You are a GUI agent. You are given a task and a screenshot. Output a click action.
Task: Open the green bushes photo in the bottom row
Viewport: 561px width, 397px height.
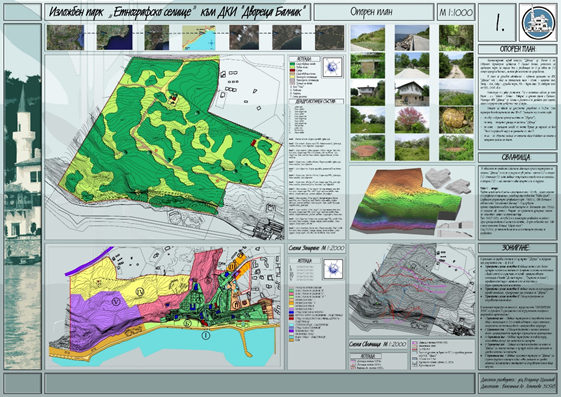point(412,147)
